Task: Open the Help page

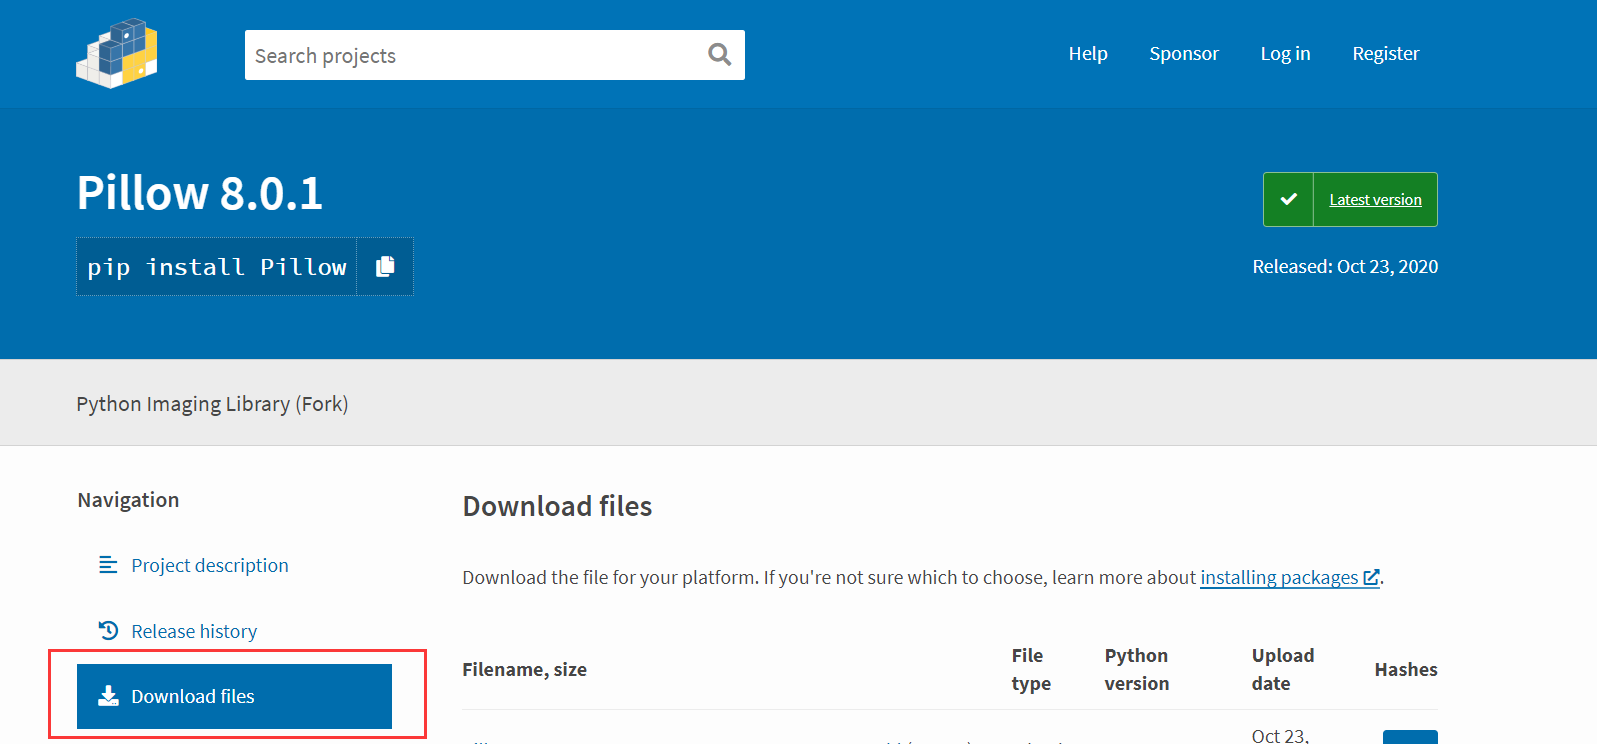Action: (x=1088, y=54)
